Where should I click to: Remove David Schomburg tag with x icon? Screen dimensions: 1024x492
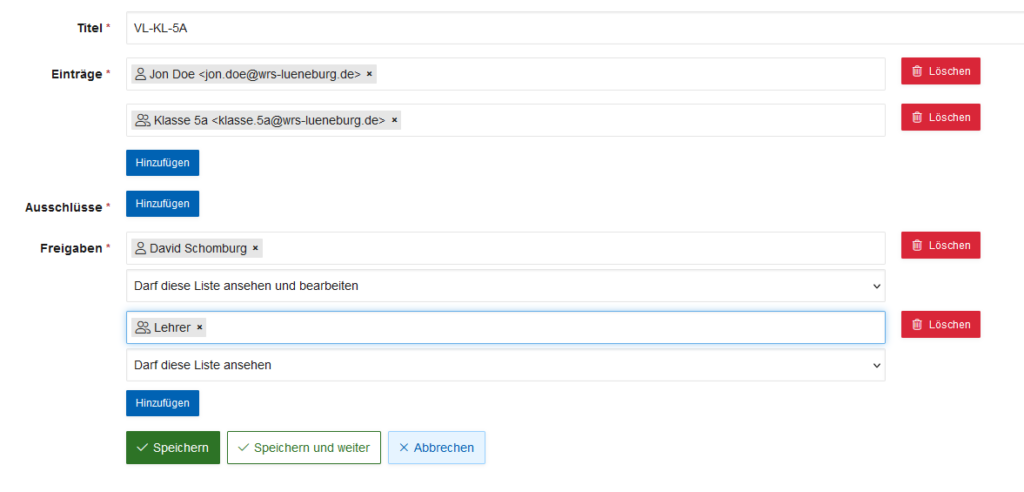[255, 248]
